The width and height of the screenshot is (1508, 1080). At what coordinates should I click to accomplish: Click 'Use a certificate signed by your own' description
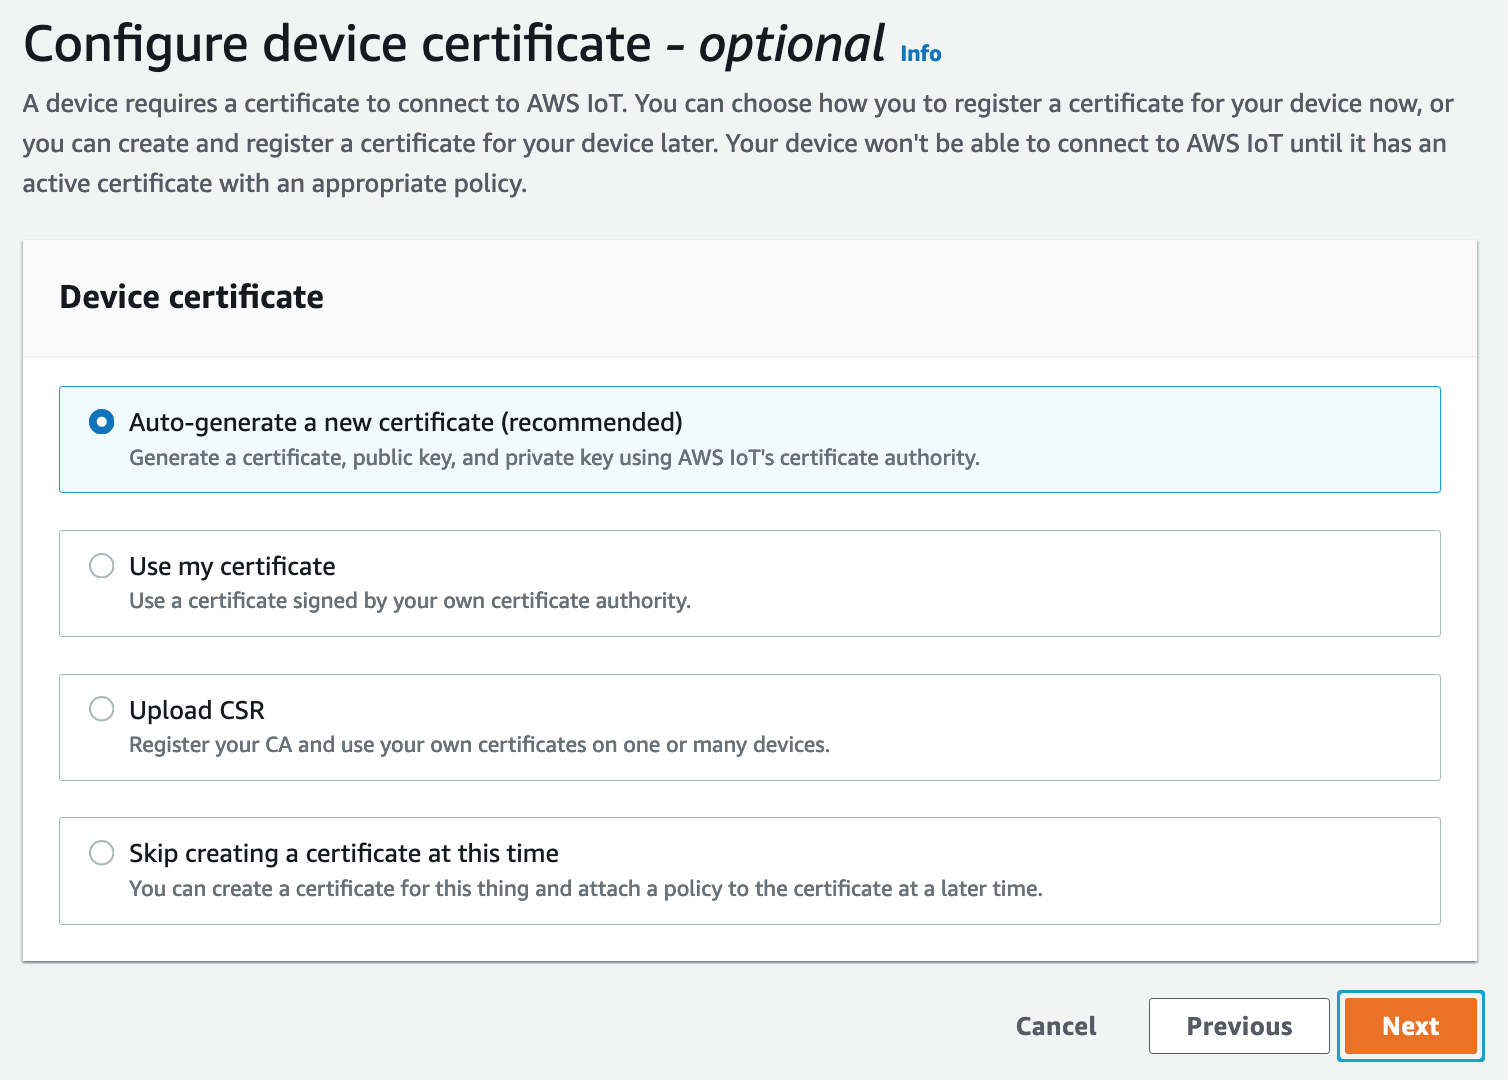[x=410, y=601]
